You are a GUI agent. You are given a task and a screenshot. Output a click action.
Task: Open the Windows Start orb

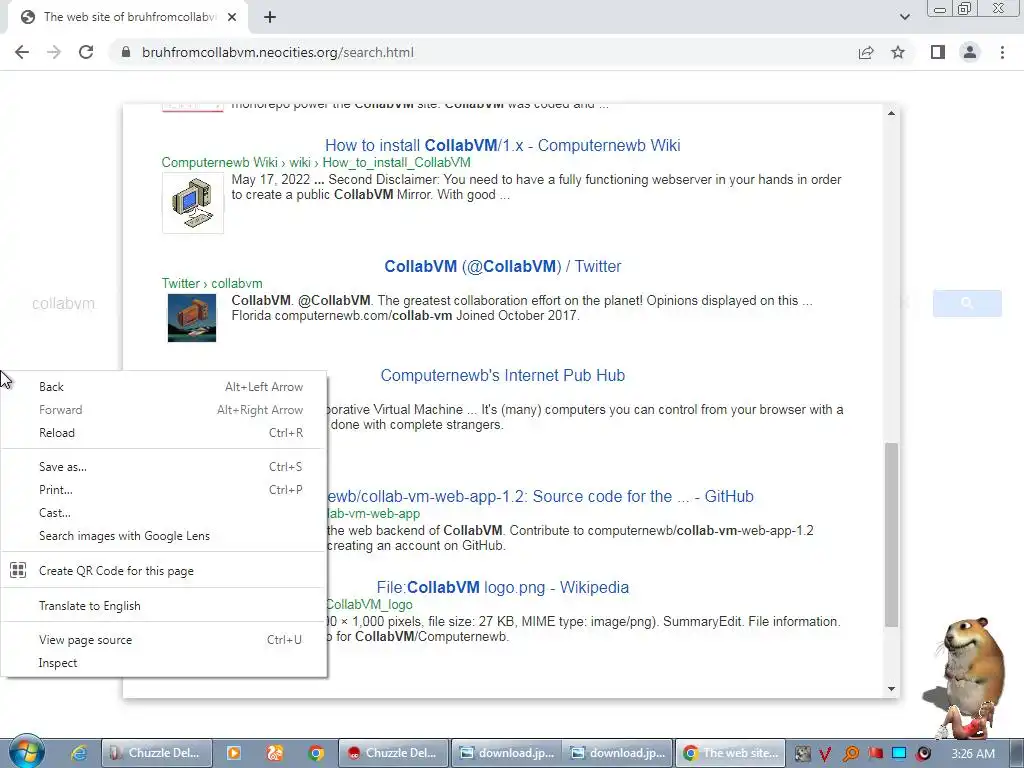(26, 751)
